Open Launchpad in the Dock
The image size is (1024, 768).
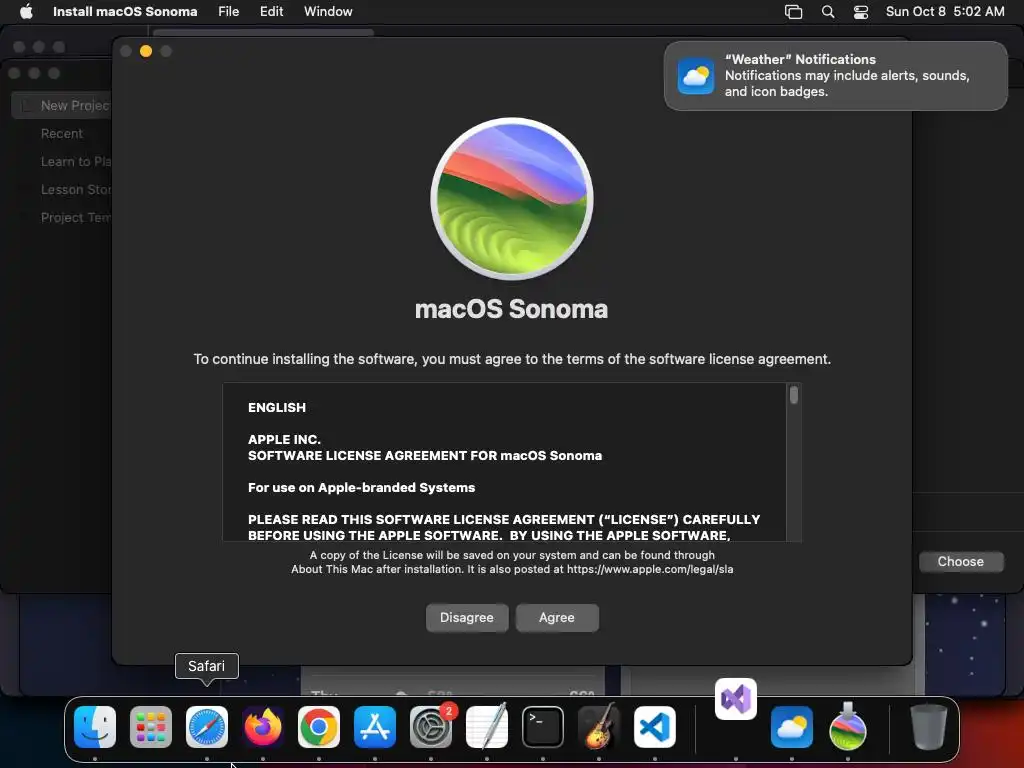pyautogui.click(x=151, y=727)
